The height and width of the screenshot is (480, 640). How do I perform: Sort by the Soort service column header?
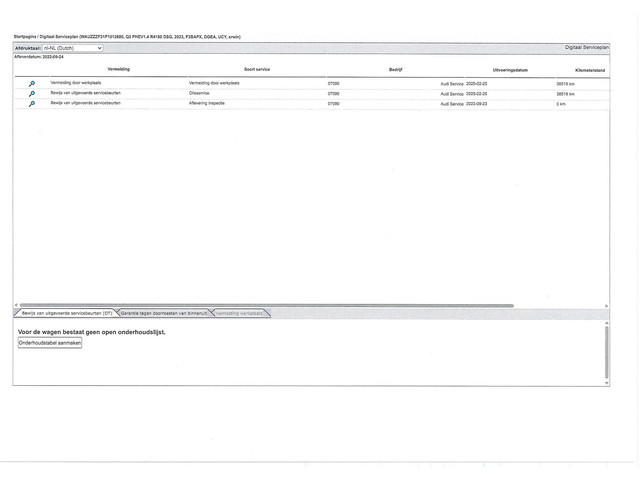point(256,69)
